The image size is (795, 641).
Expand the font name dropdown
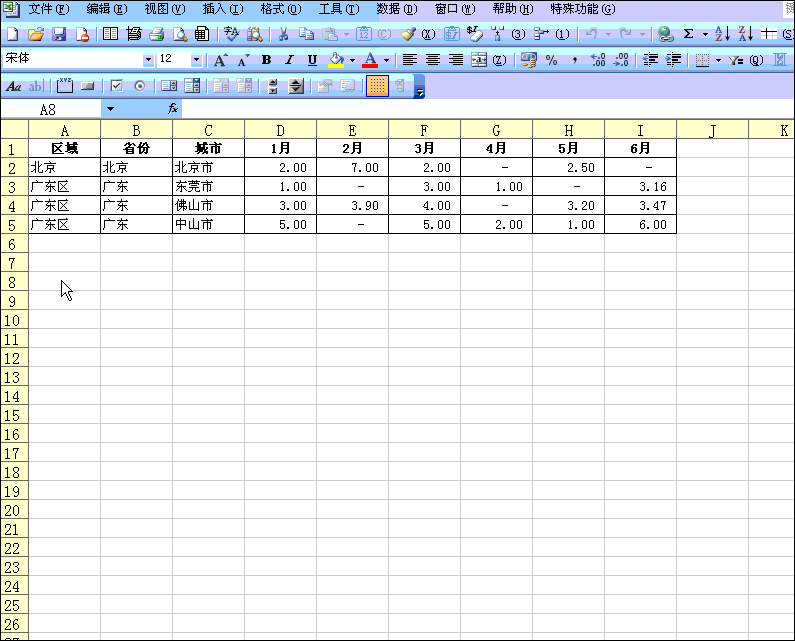click(x=149, y=60)
